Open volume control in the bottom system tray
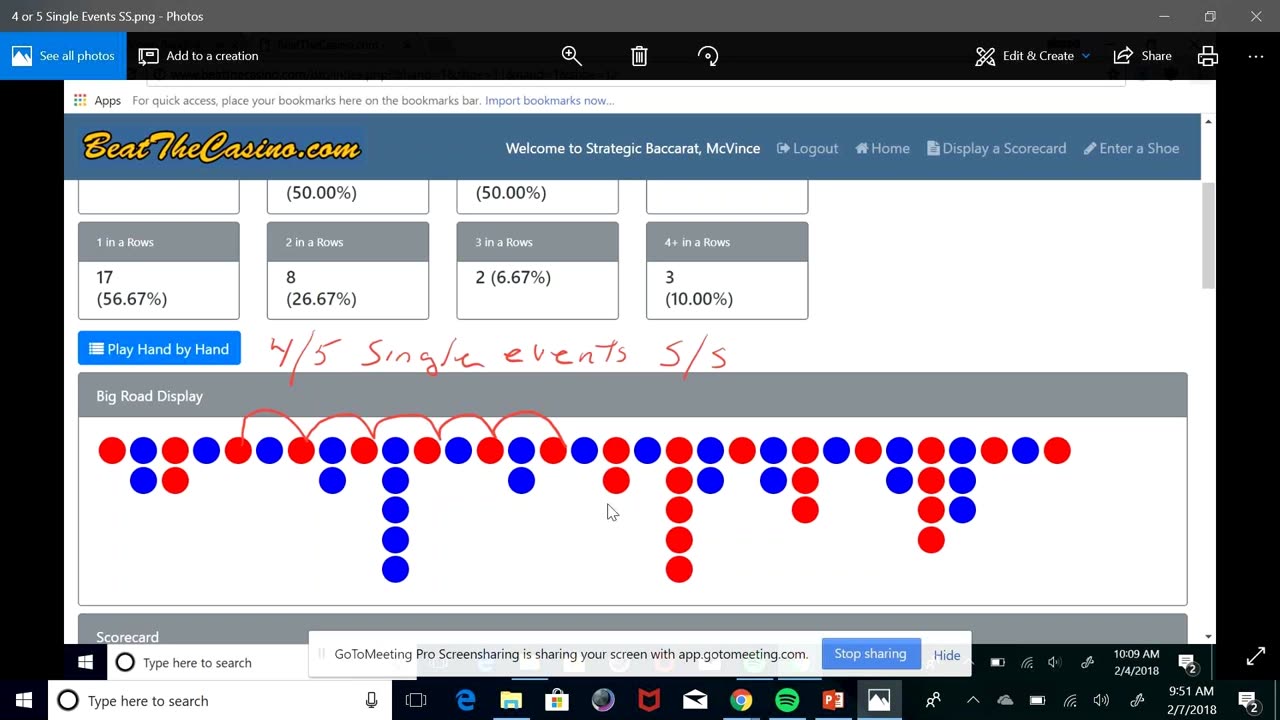 (x=1101, y=700)
